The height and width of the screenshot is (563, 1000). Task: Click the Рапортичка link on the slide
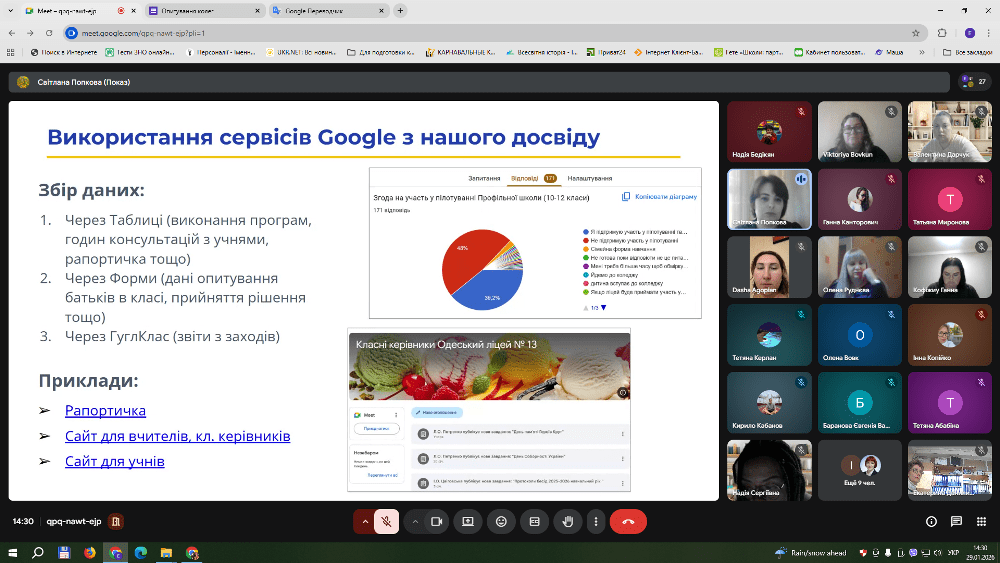pos(105,411)
